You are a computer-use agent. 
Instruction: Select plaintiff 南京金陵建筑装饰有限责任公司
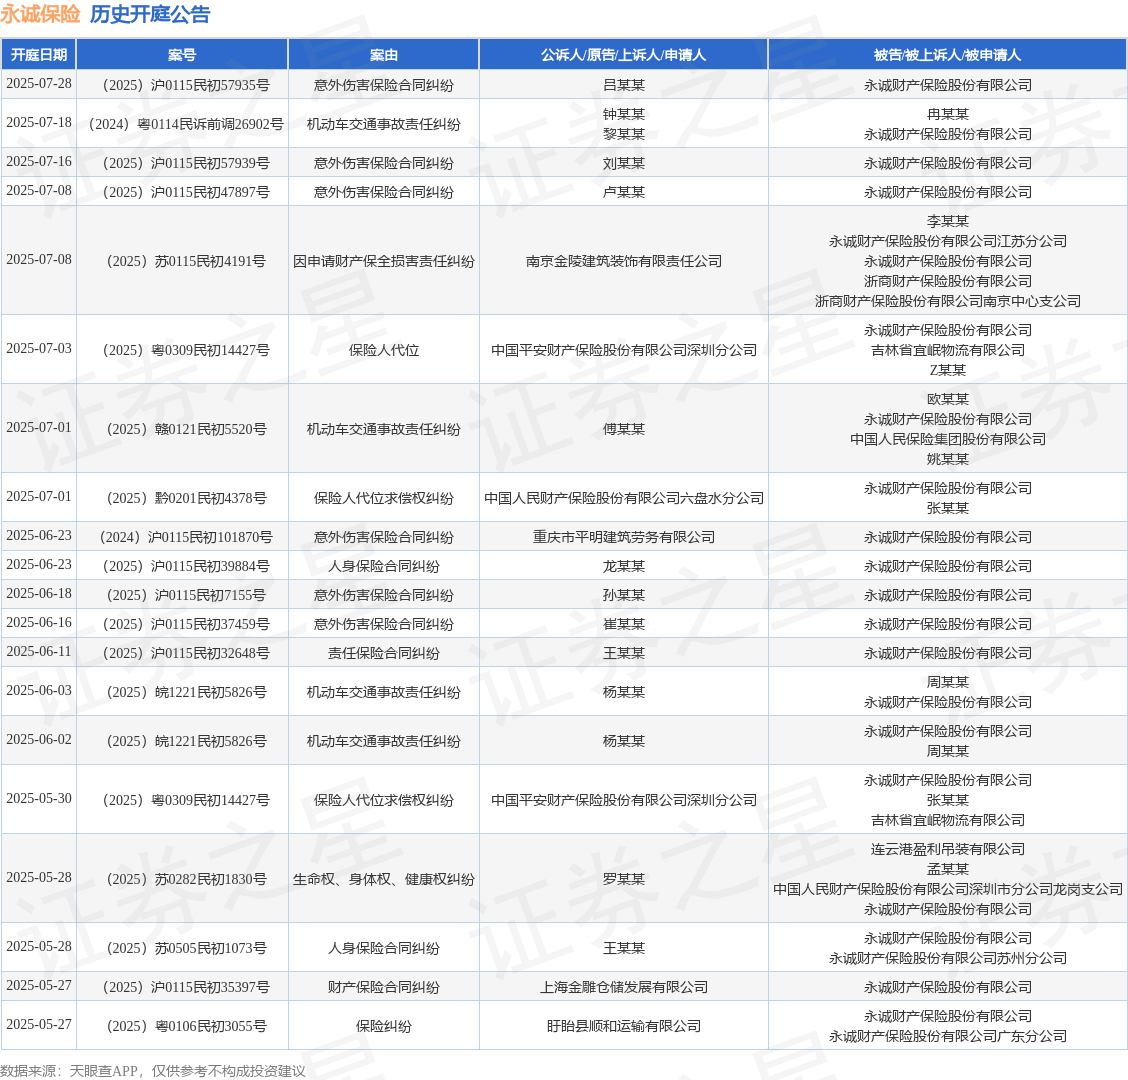[x=624, y=260]
